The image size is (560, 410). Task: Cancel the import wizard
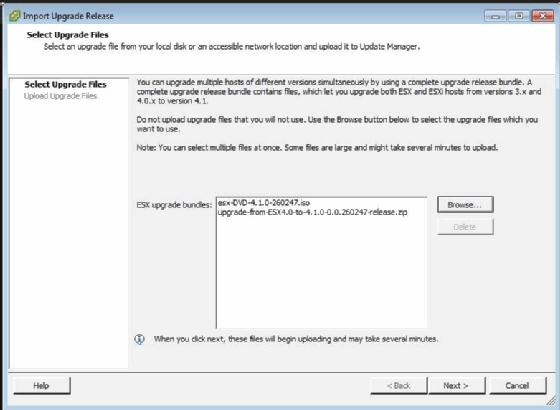tap(518, 386)
